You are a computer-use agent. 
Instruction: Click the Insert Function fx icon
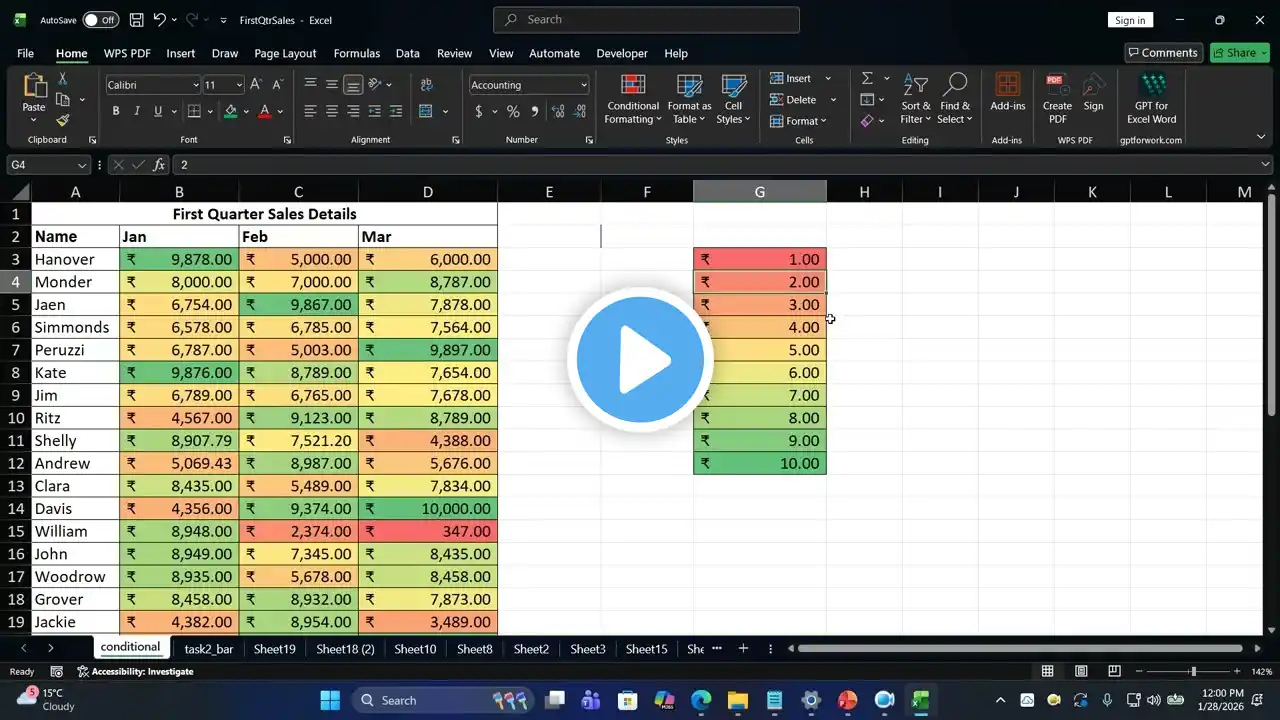point(159,165)
